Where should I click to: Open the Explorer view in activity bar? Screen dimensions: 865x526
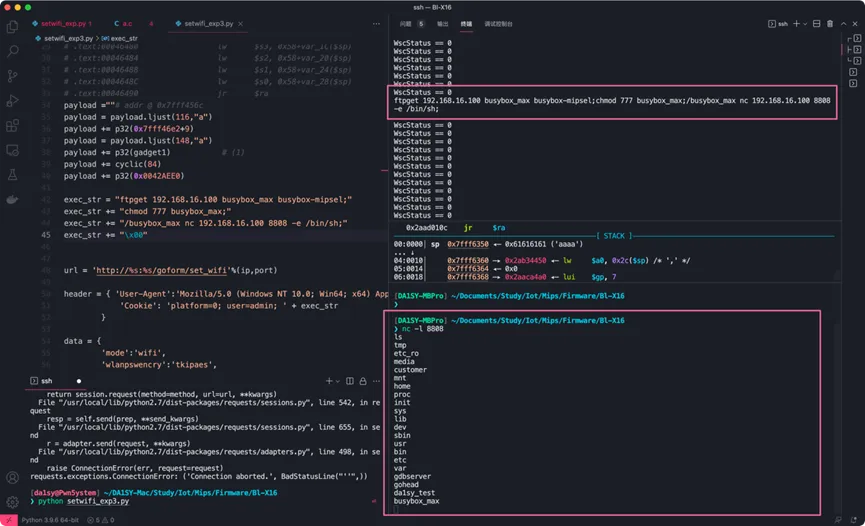tap(12, 26)
